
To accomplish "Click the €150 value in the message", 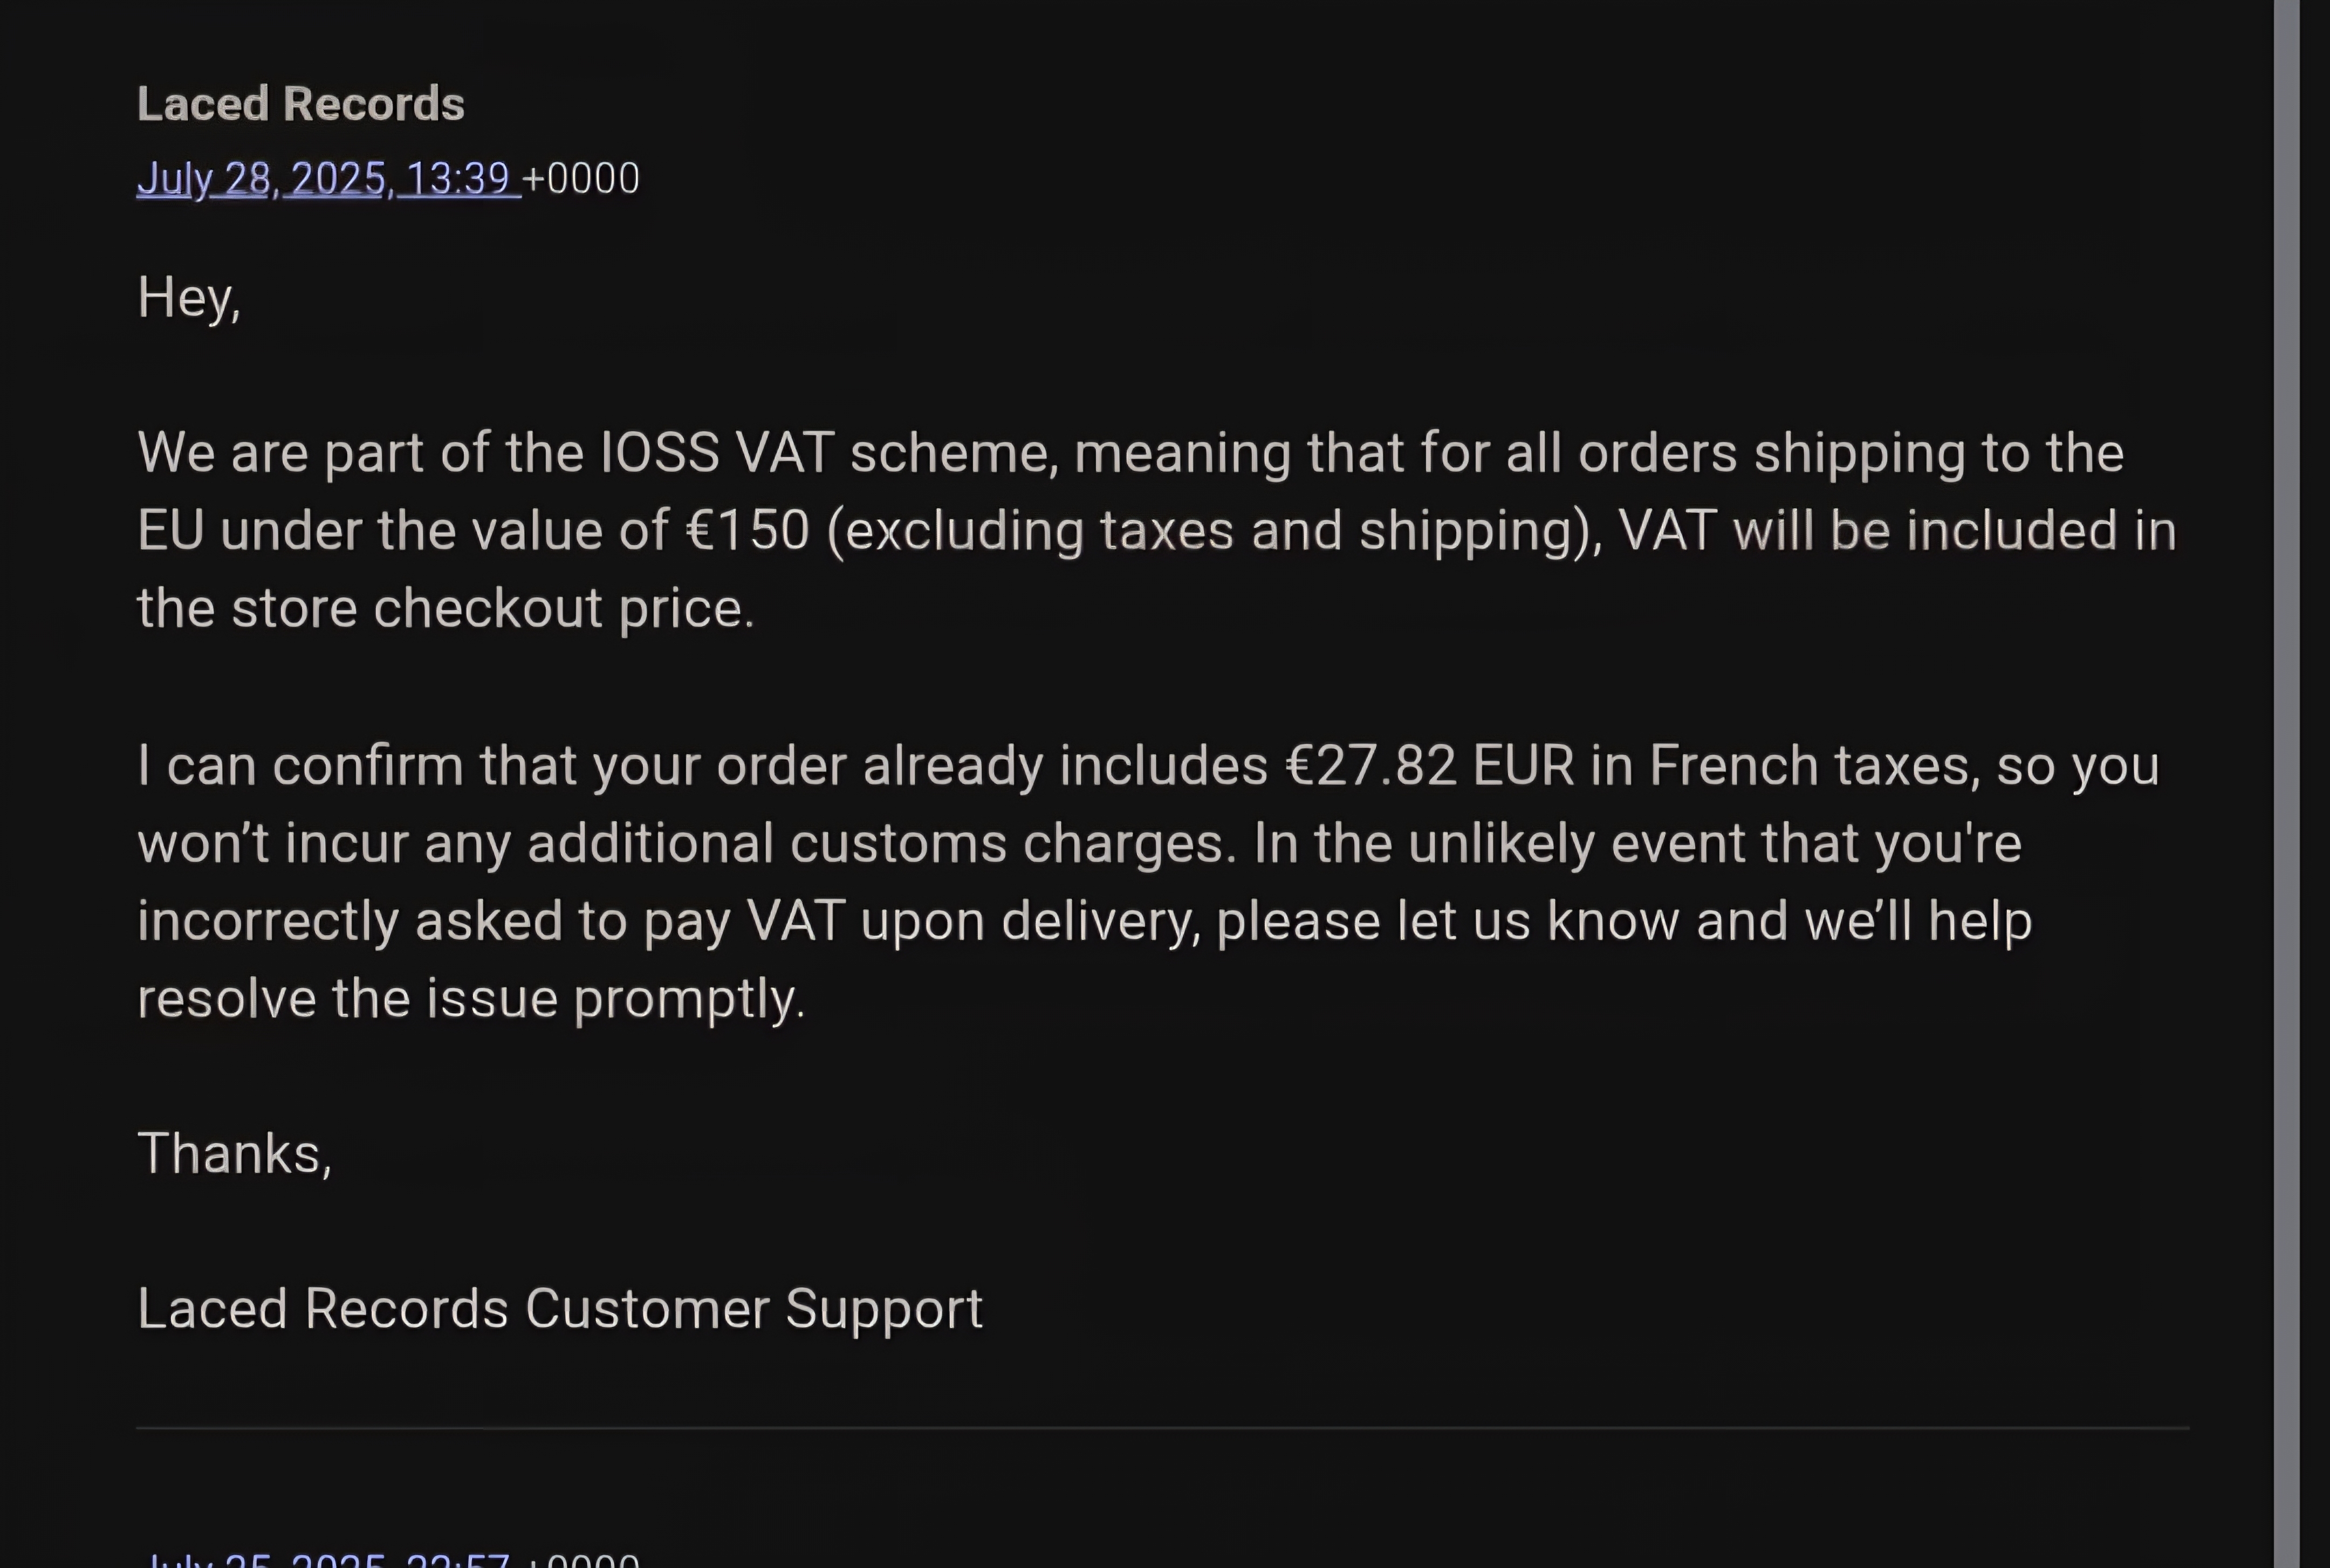I will pyautogui.click(x=747, y=530).
